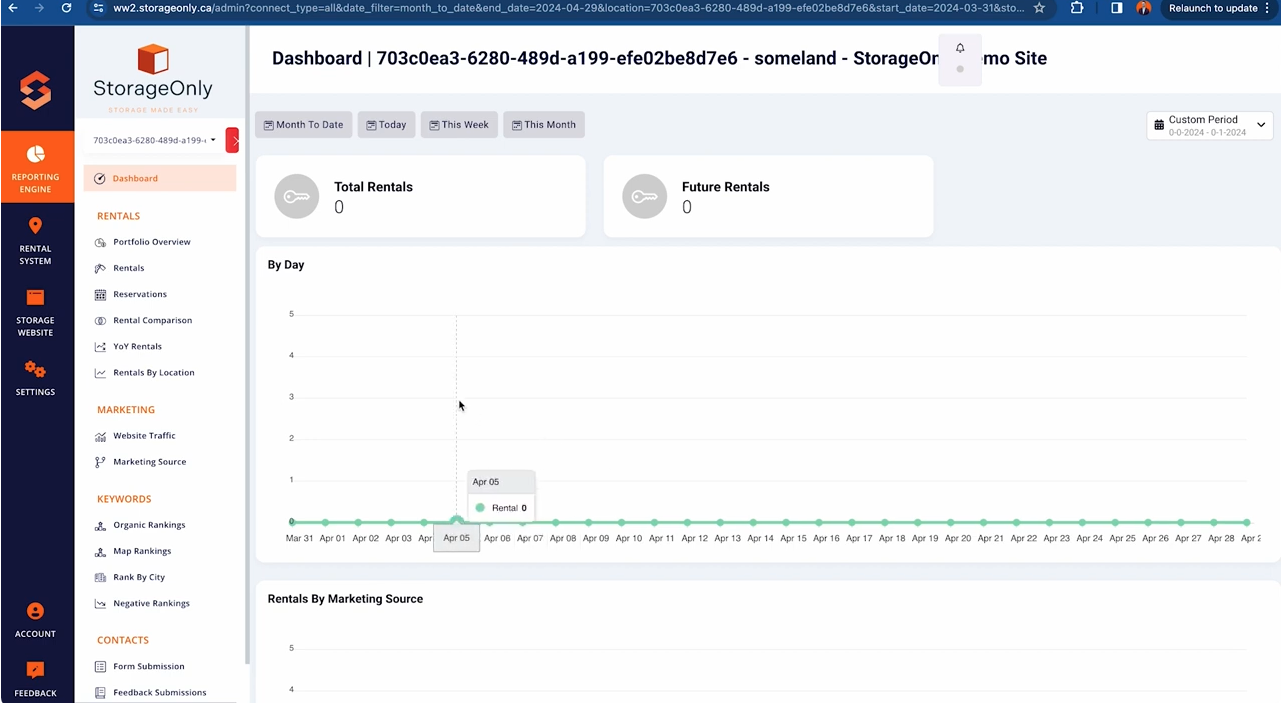Image resolution: width=1285 pixels, height=703 pixels.
Task: Open the Reporting Engine section
Action: 36,167
